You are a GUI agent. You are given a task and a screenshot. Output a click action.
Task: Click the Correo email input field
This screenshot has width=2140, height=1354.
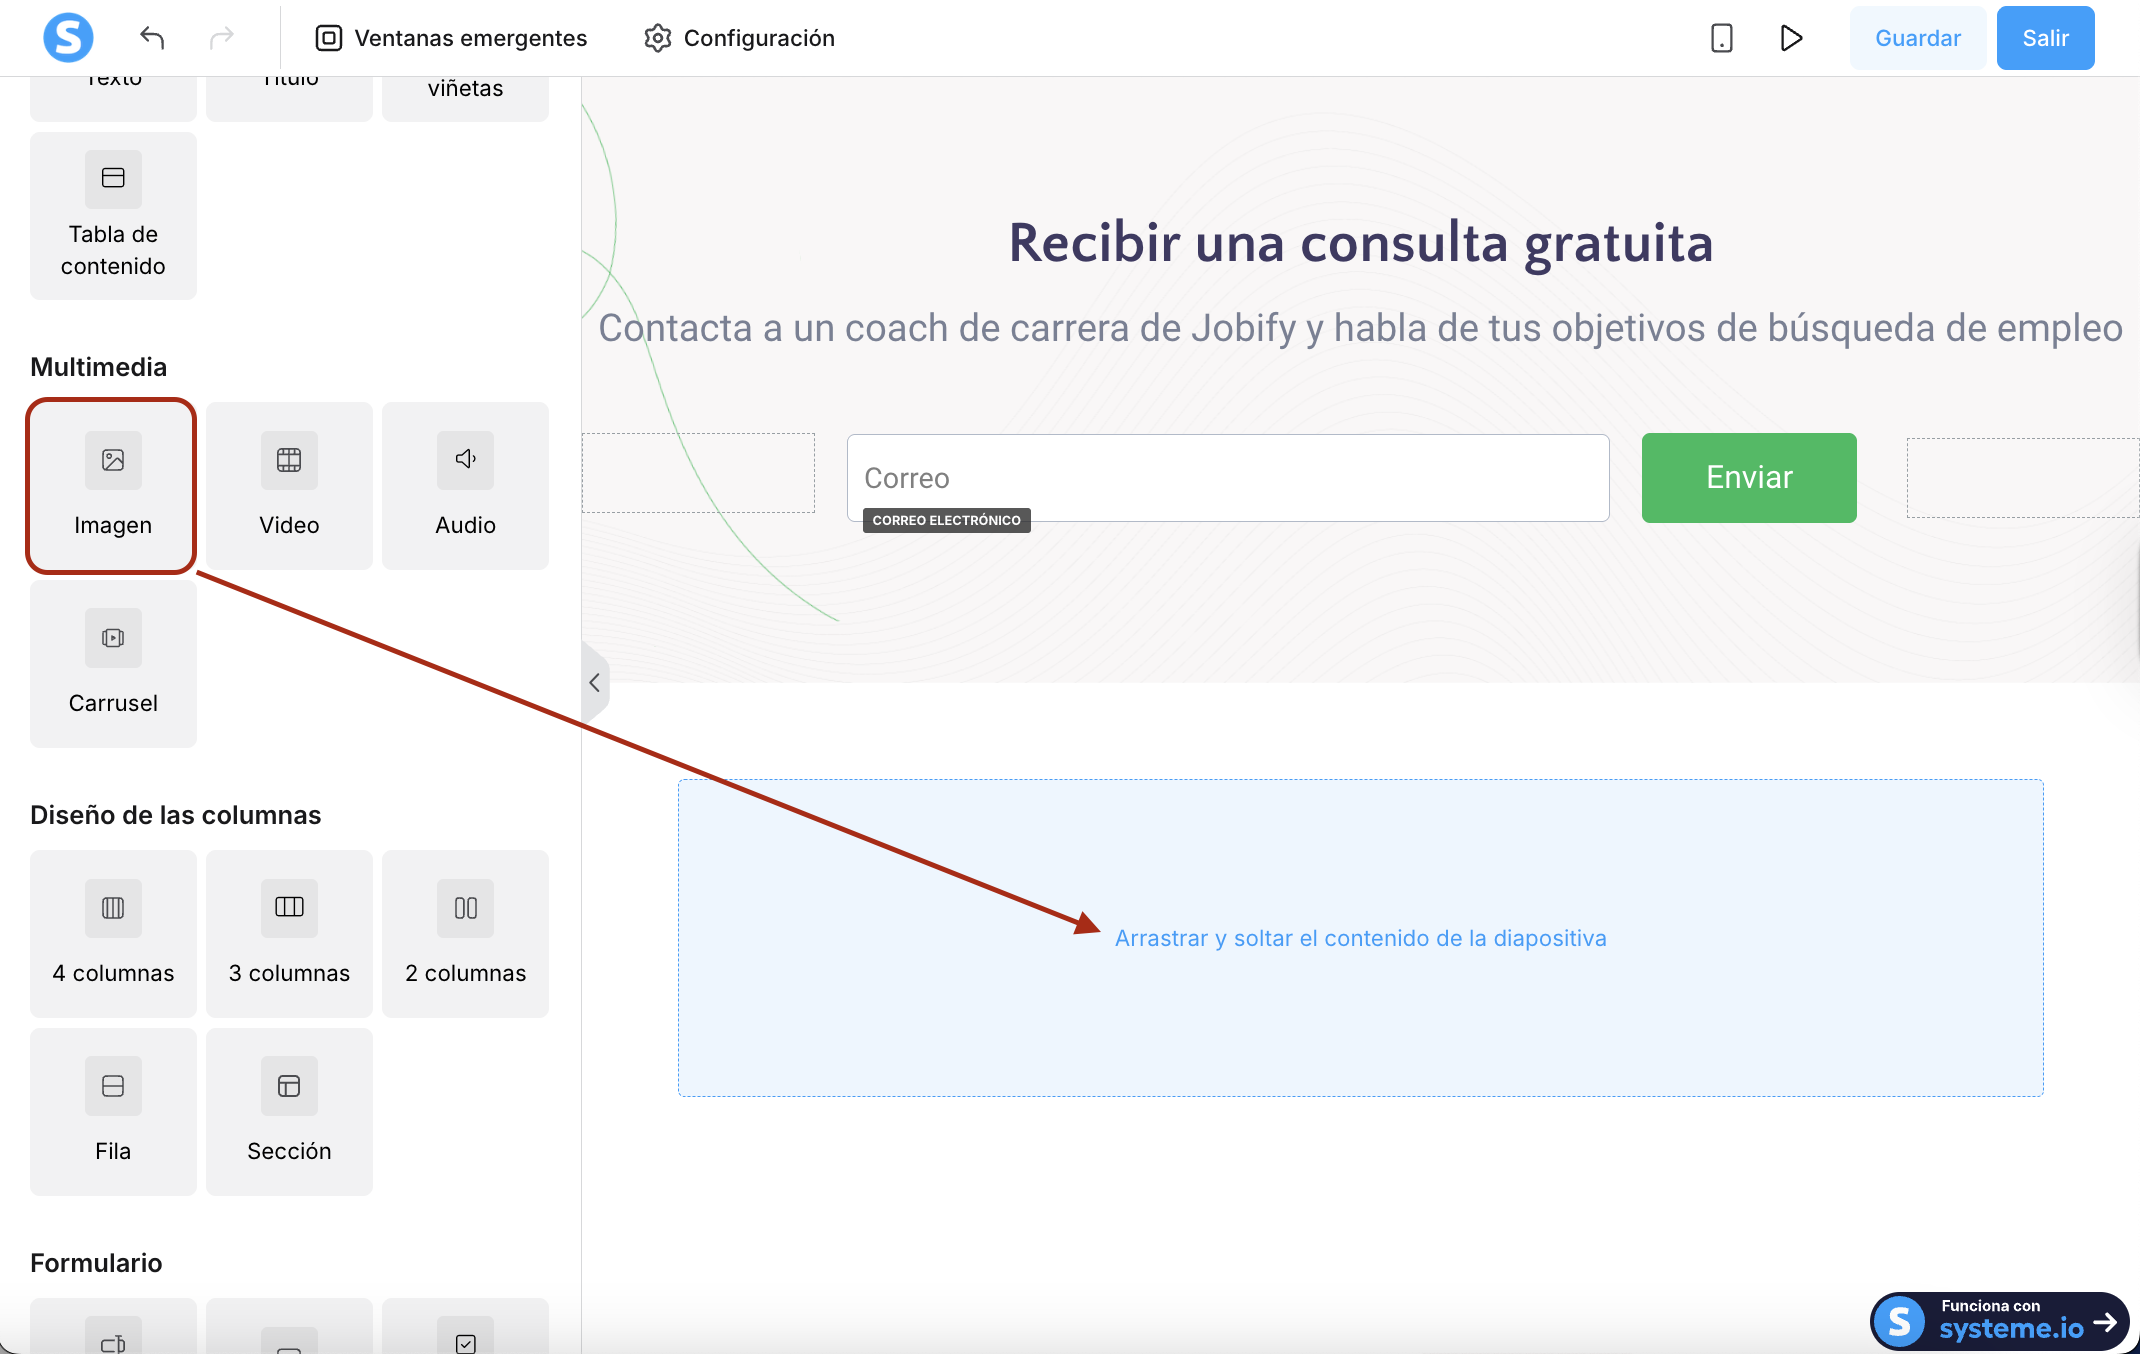coord(1227,478)
